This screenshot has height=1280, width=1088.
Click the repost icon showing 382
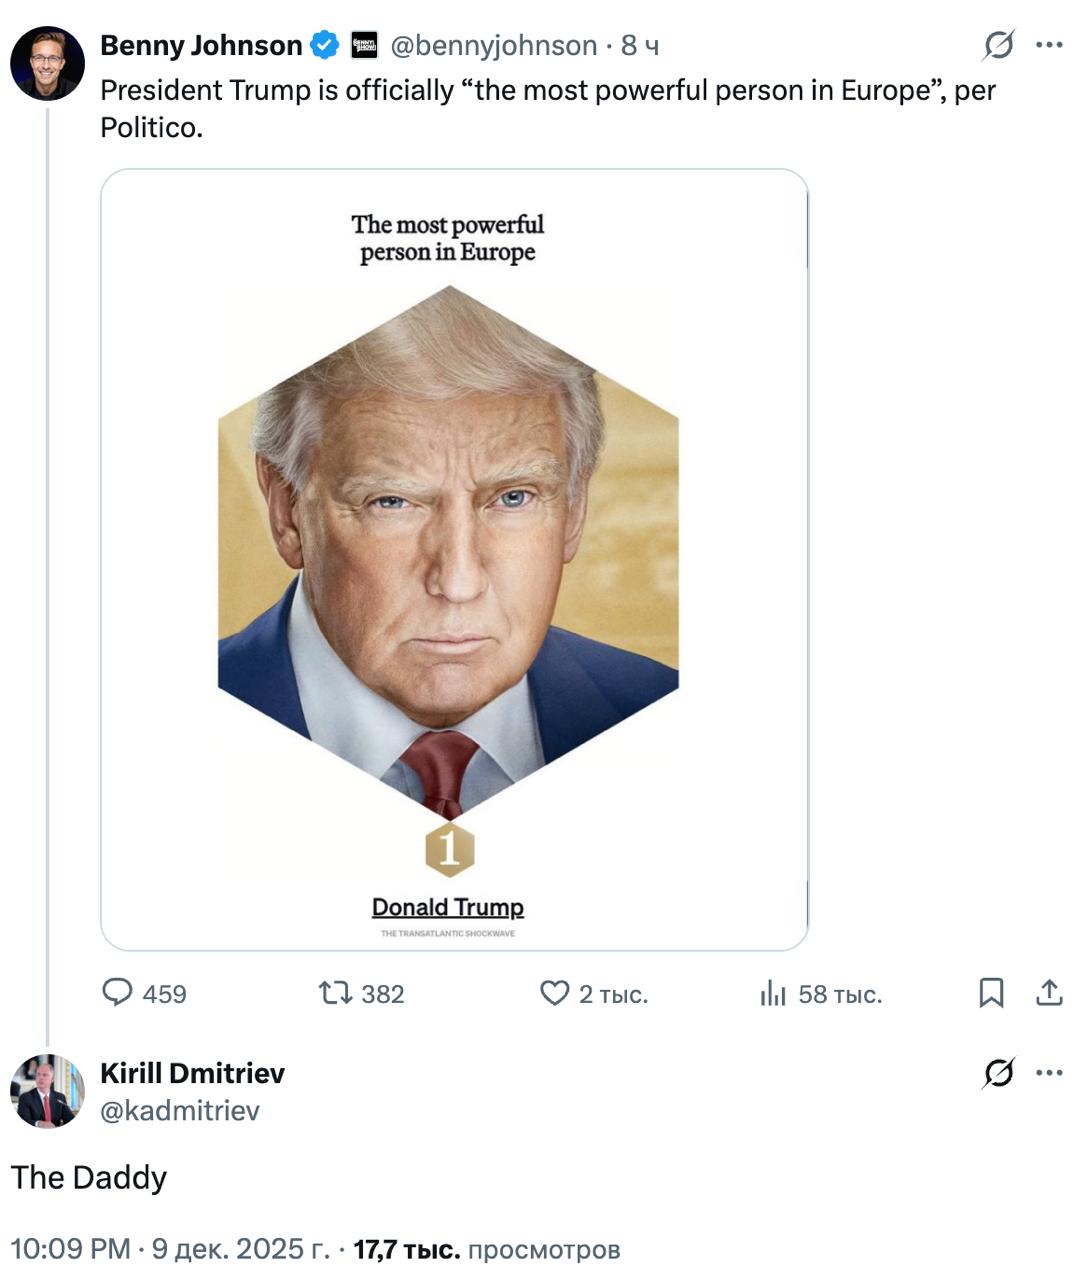click(x=335, y=993)
